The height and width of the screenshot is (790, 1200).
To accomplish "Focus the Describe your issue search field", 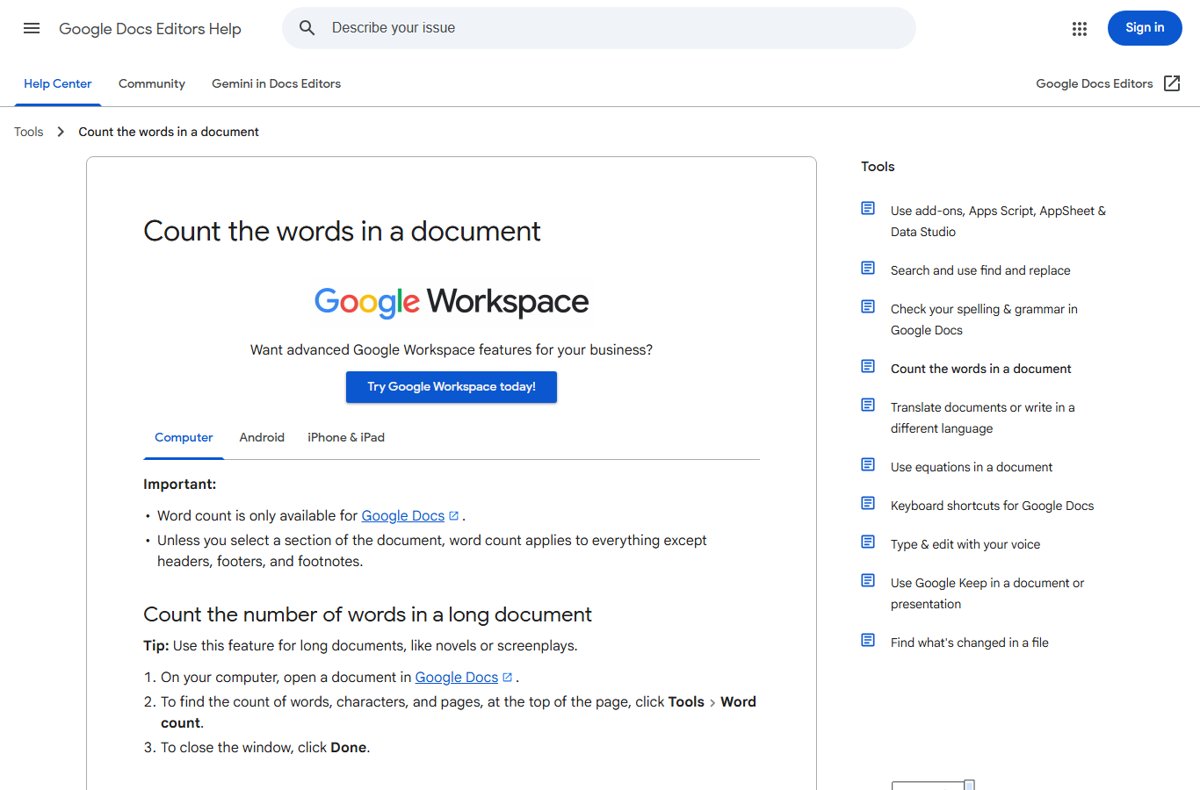I will pyautogui.click(x=598, y=28).
